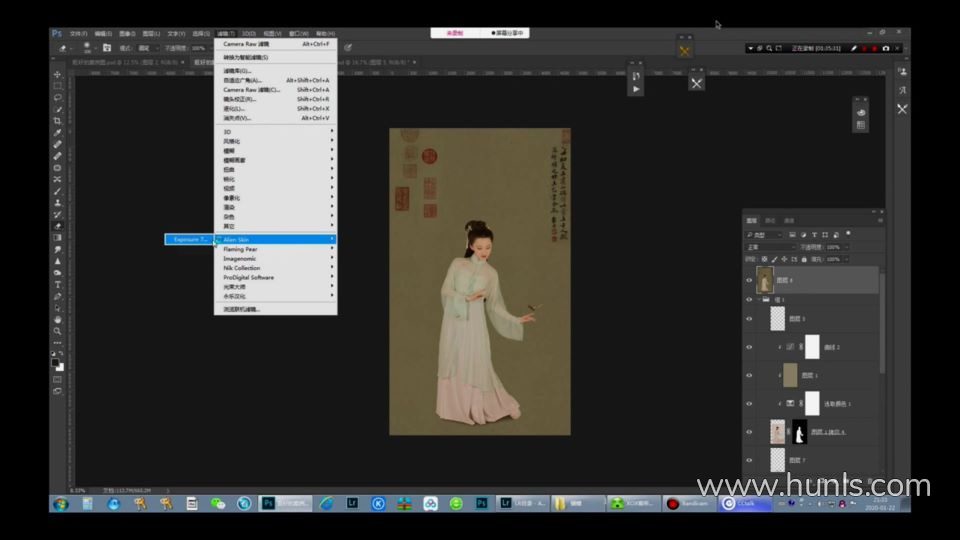Hide layer 图层 4 via eye icon
This screenshot has width=960, height=540.
pos(749,280)
